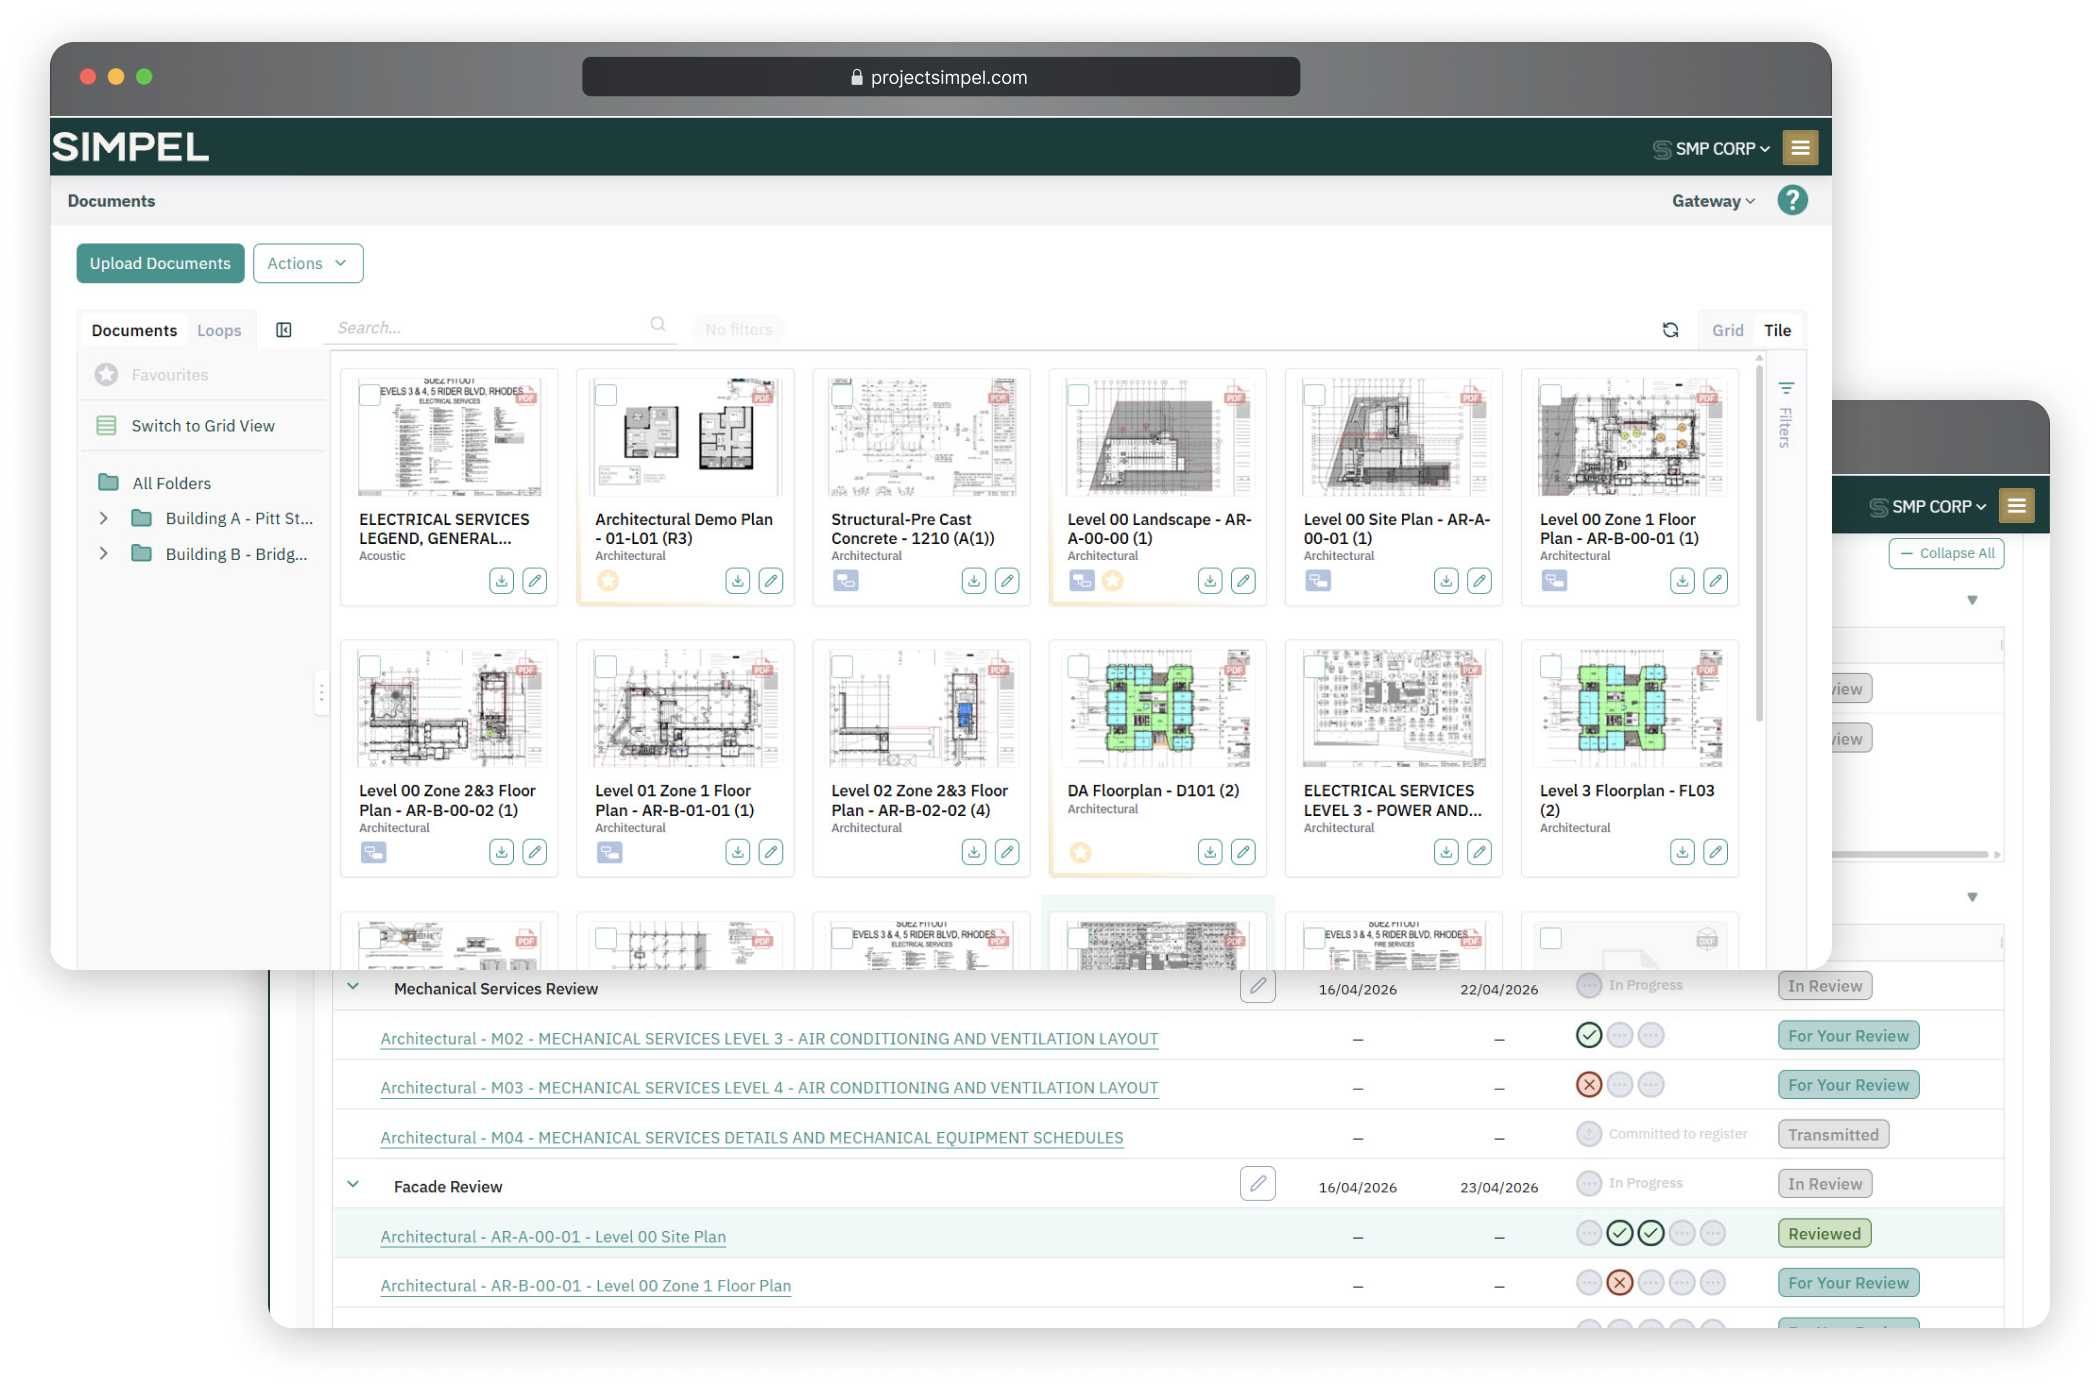Switch to the Loops tab
Image resolution: width=2100 pixels, height=1386 pixels.
(x=219, y=330)
